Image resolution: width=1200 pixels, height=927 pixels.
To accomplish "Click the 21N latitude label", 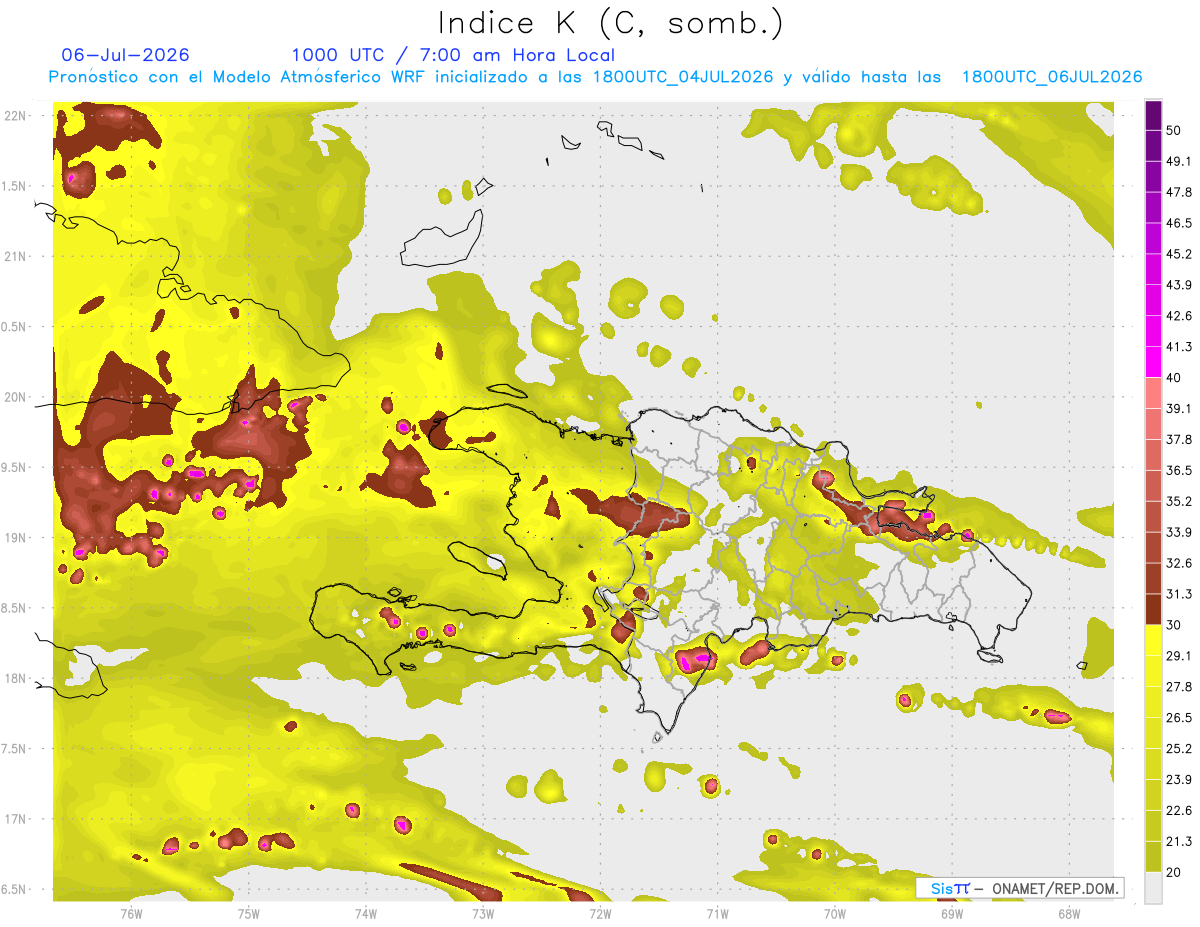I will click(x=16, y=256).
